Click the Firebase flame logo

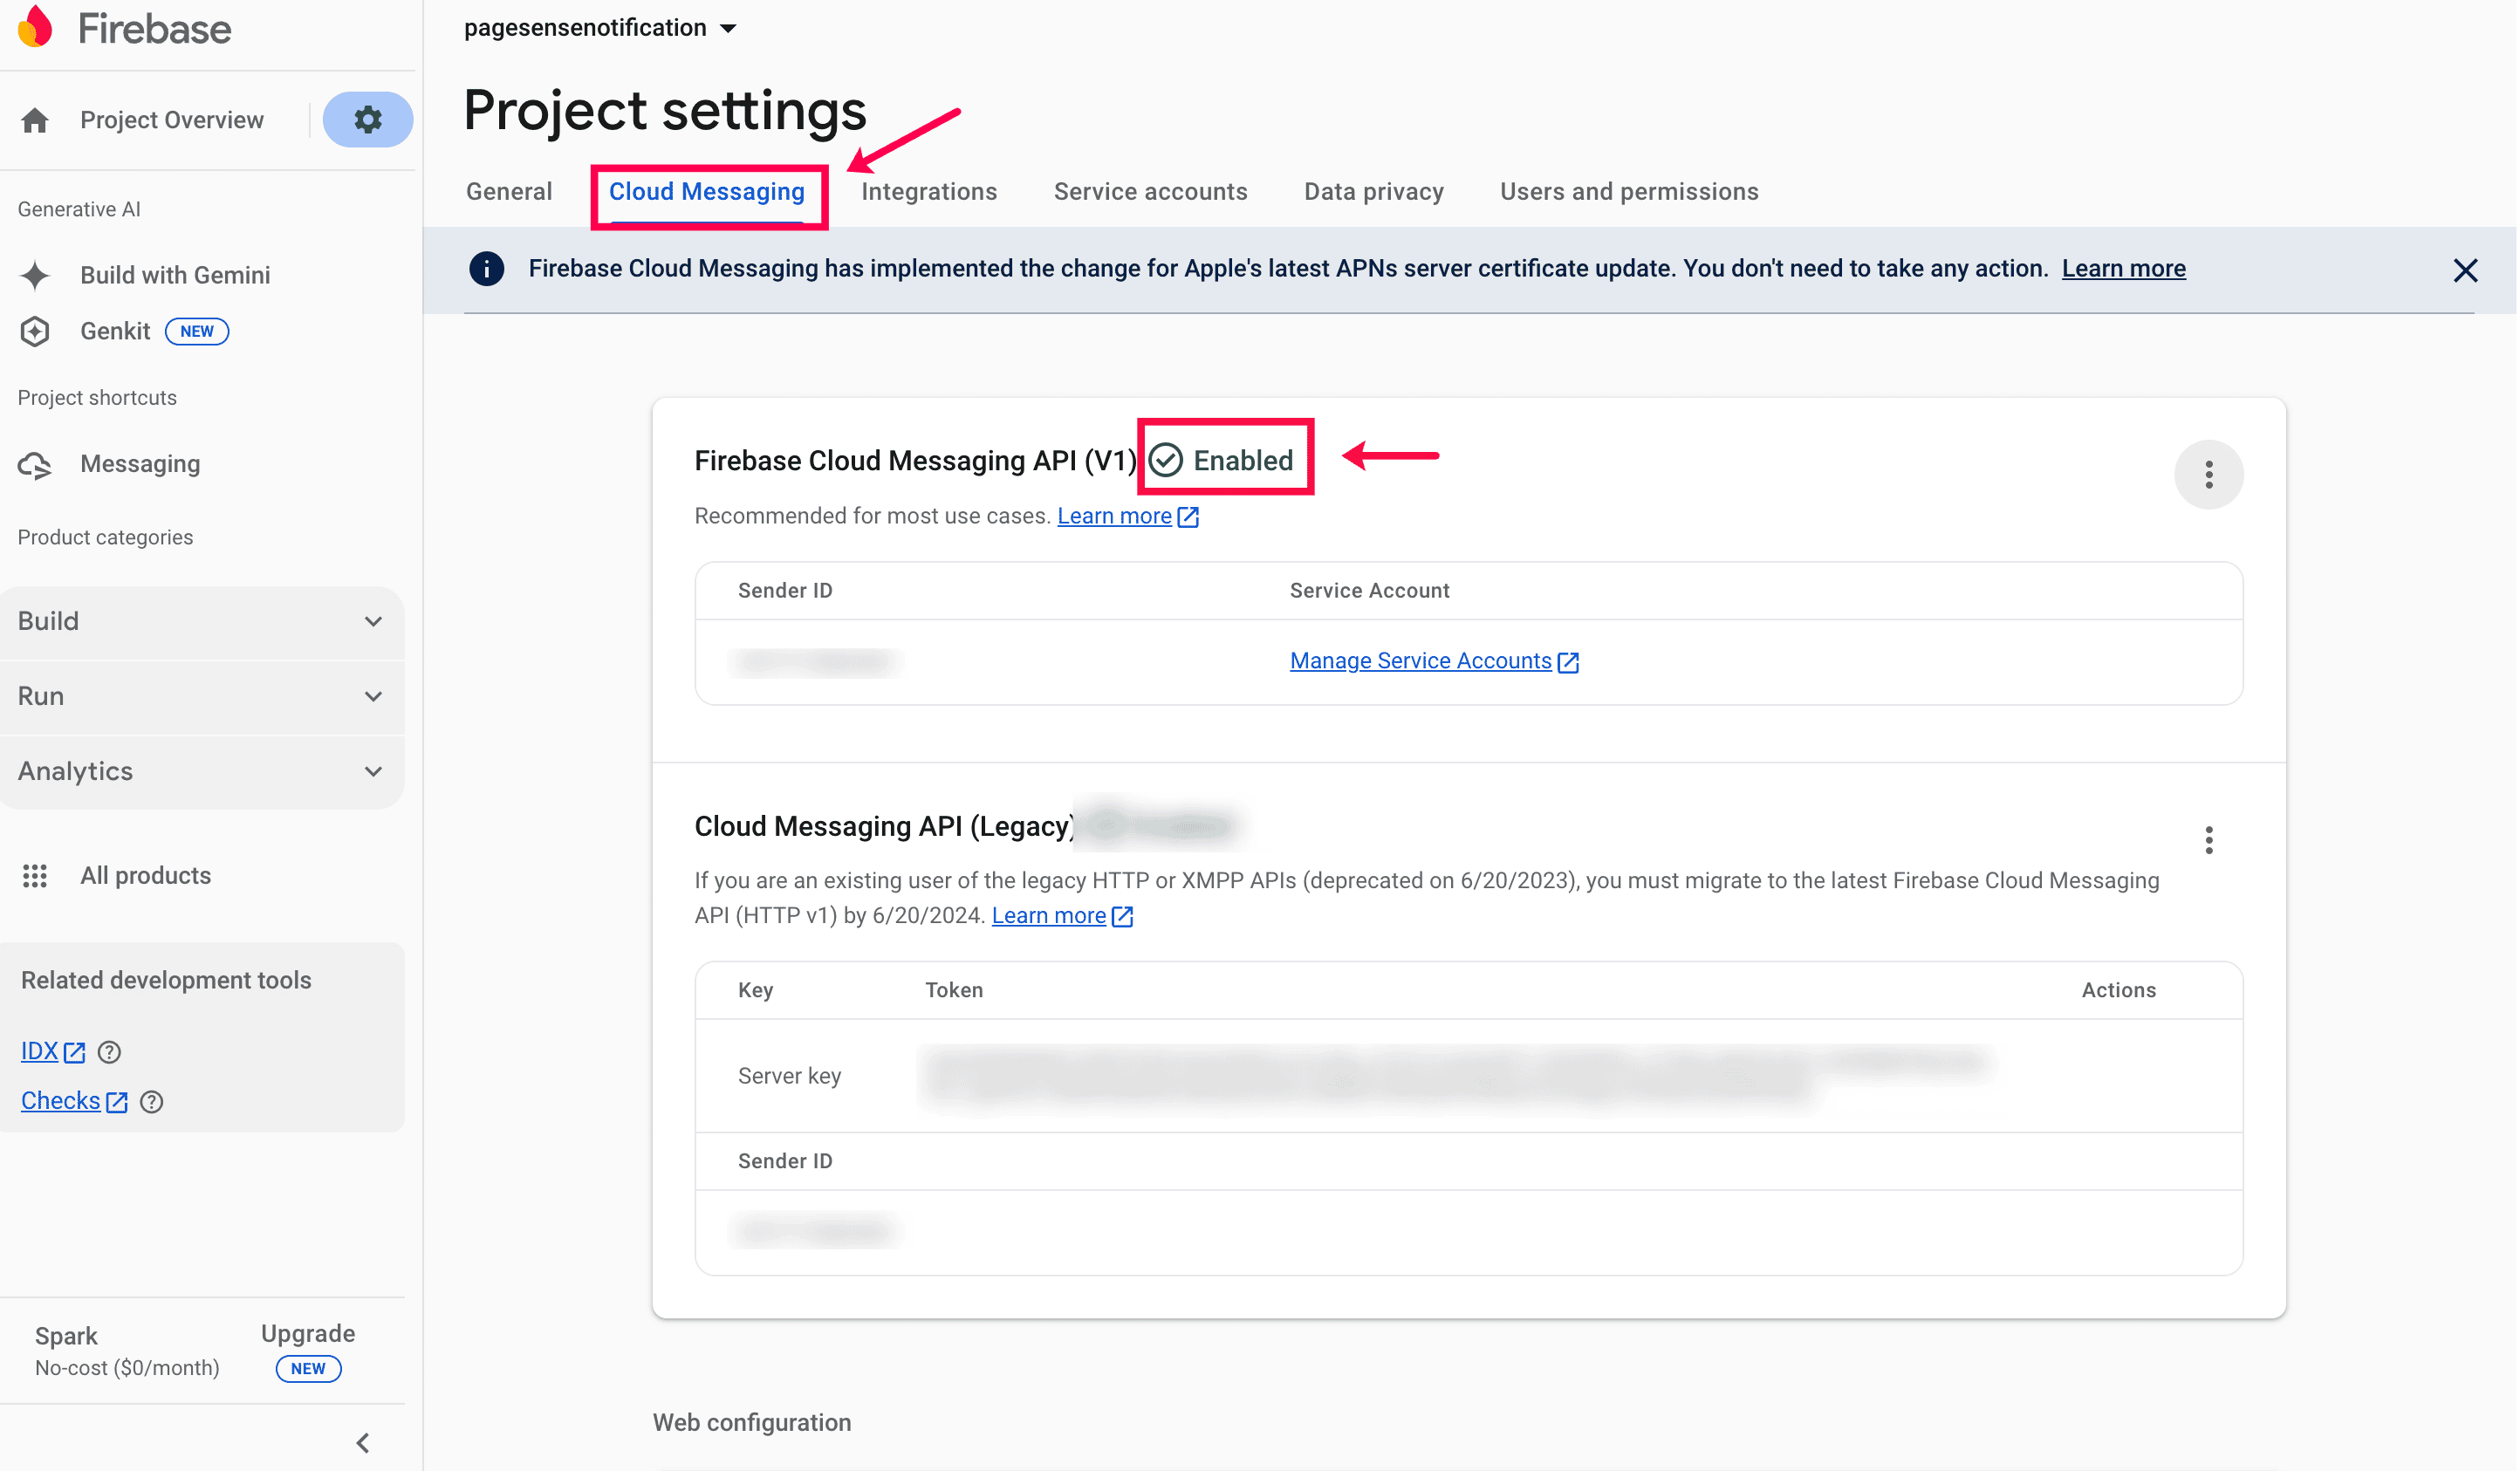[x=37, y=27]
